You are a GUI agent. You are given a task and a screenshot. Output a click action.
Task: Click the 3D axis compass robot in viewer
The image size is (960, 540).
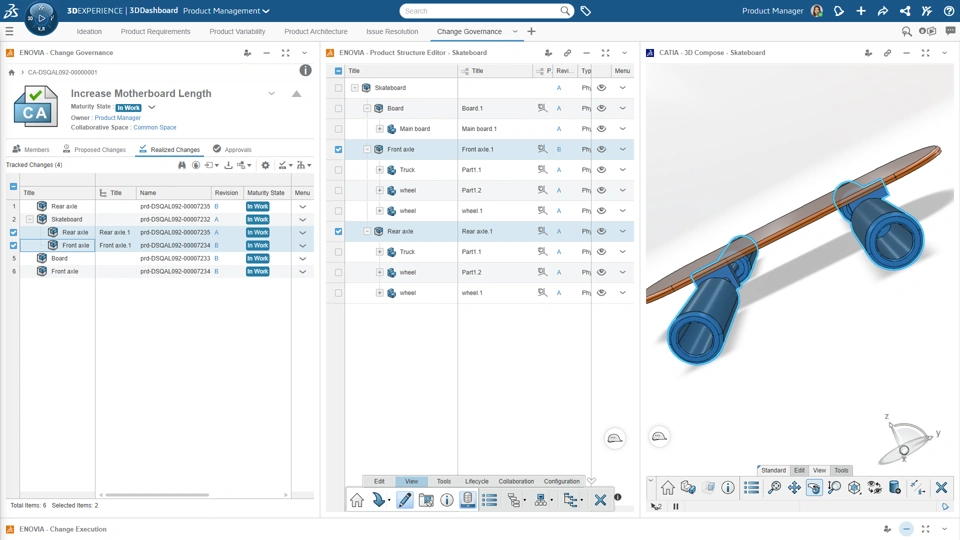(907, 441)
